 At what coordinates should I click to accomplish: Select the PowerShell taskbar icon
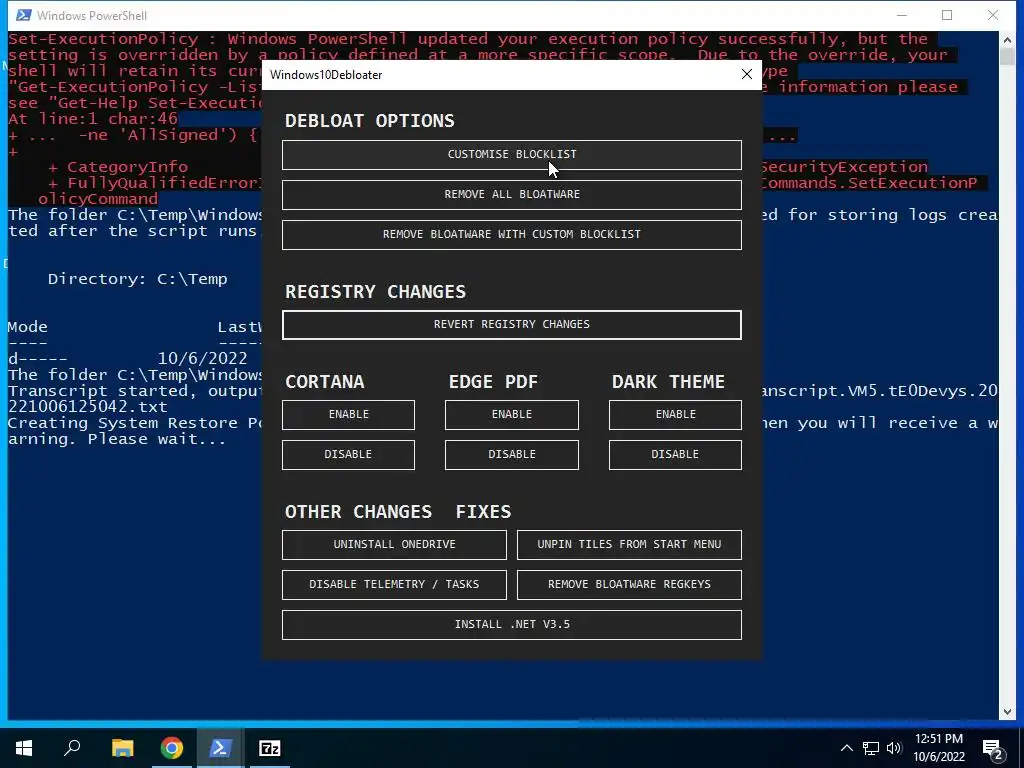click(x=220, y=748)
